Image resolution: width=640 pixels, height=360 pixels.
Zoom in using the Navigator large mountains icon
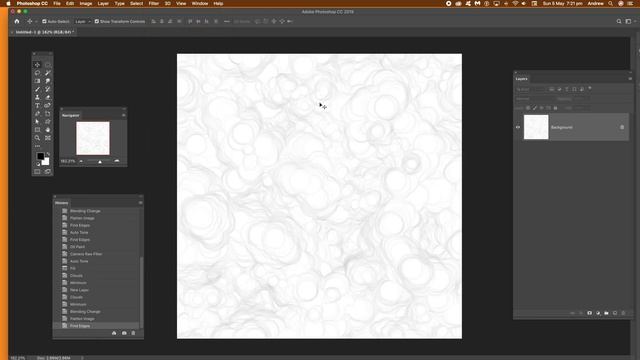click(x=117, y=161)
